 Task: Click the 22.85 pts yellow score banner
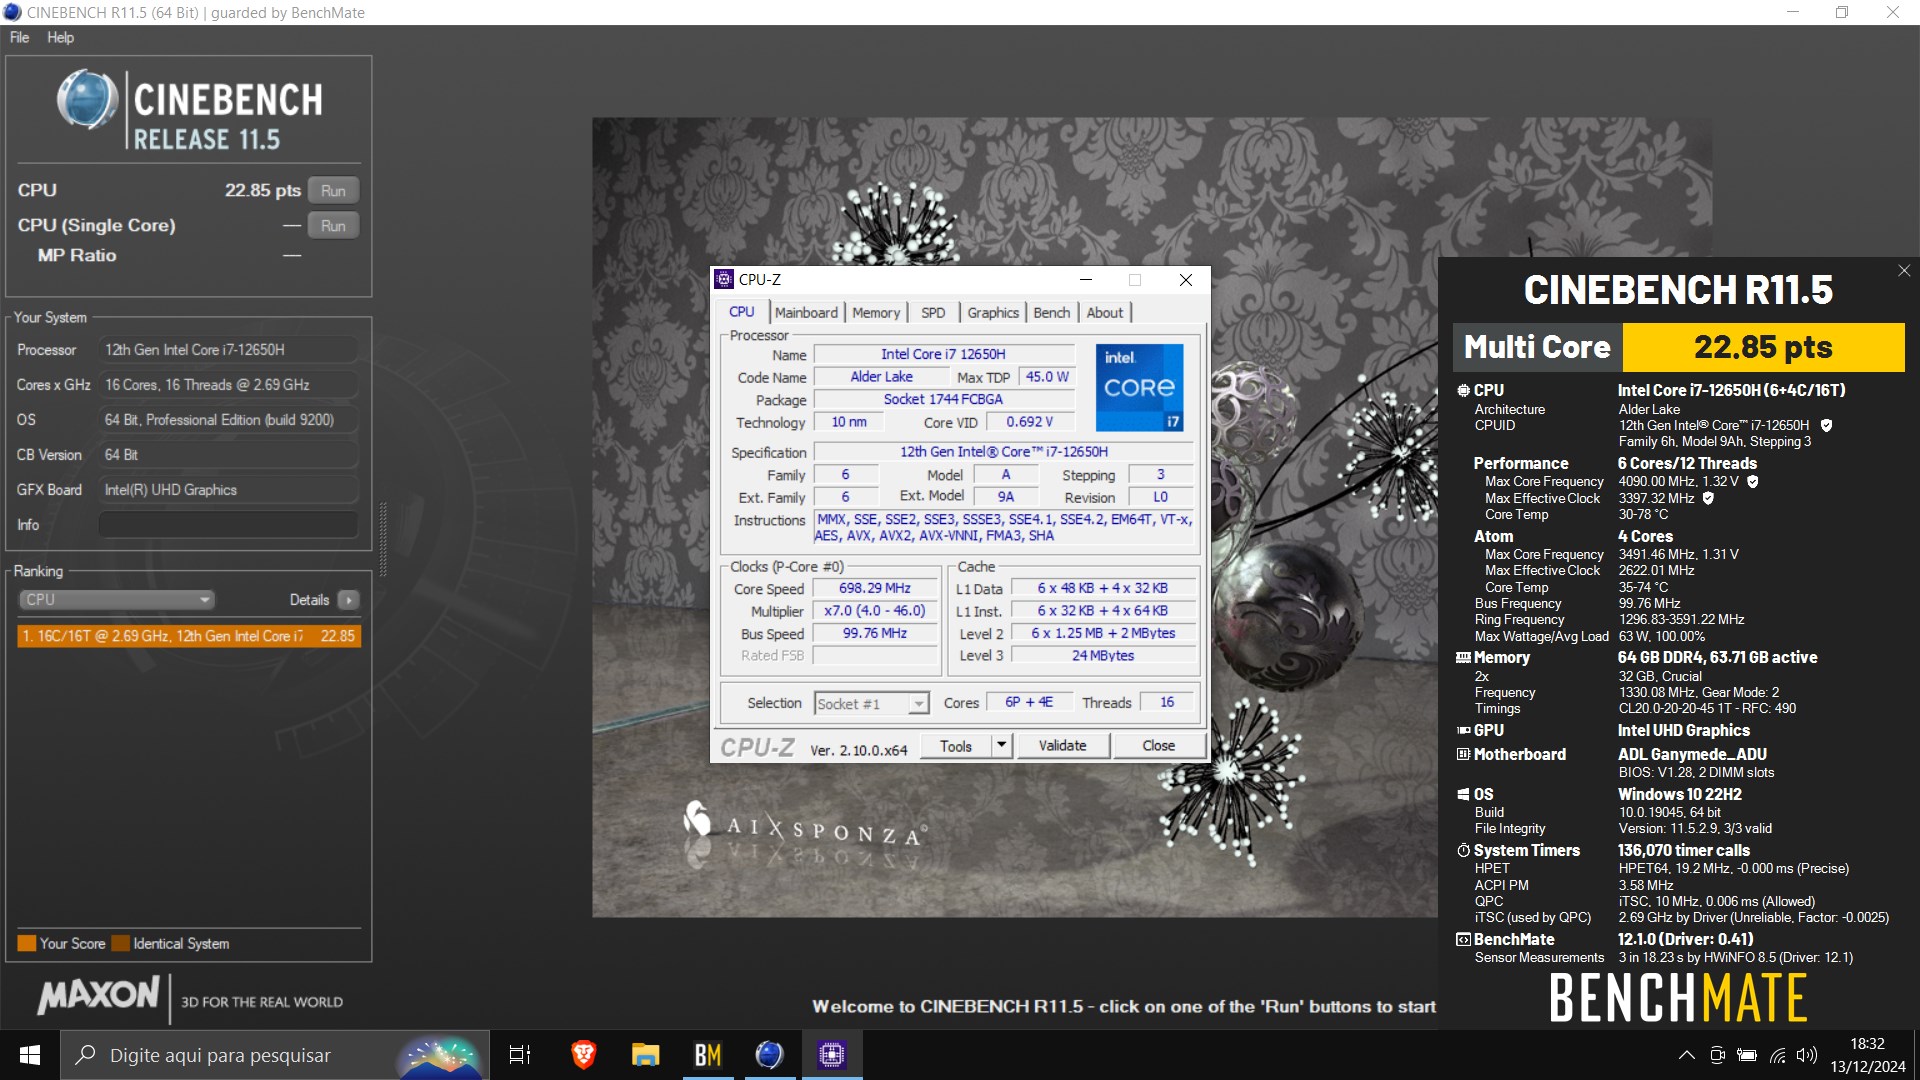(x=1763, y=347)
